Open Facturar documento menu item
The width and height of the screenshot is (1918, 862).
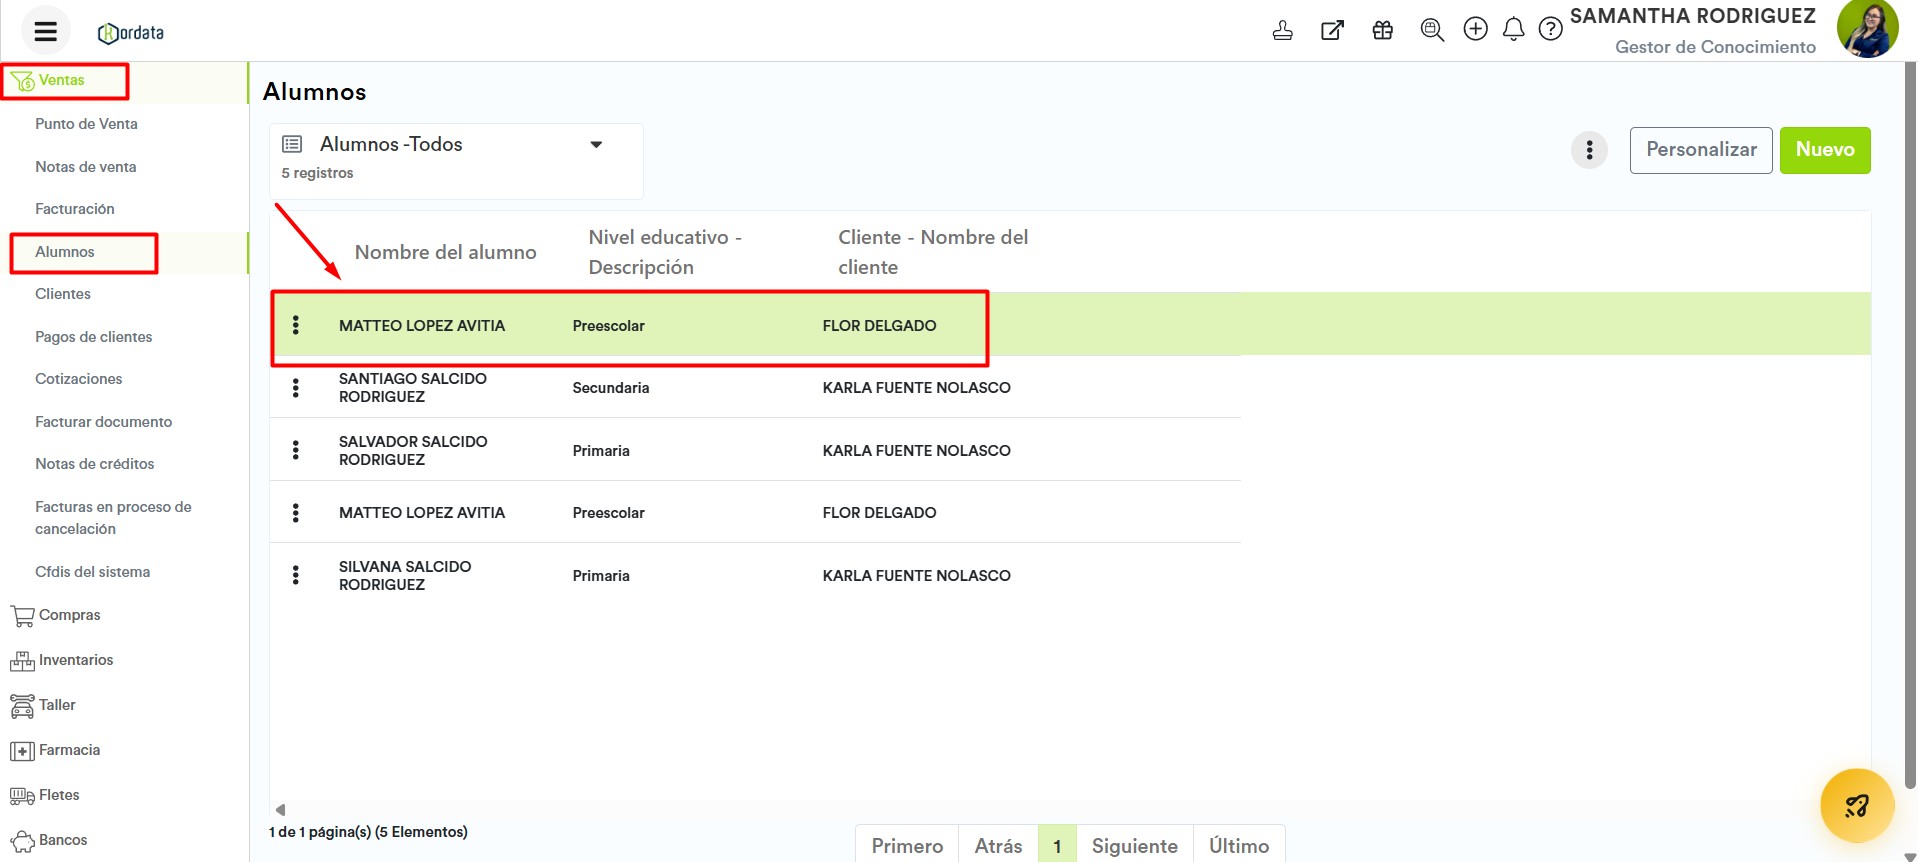point(103,422)
